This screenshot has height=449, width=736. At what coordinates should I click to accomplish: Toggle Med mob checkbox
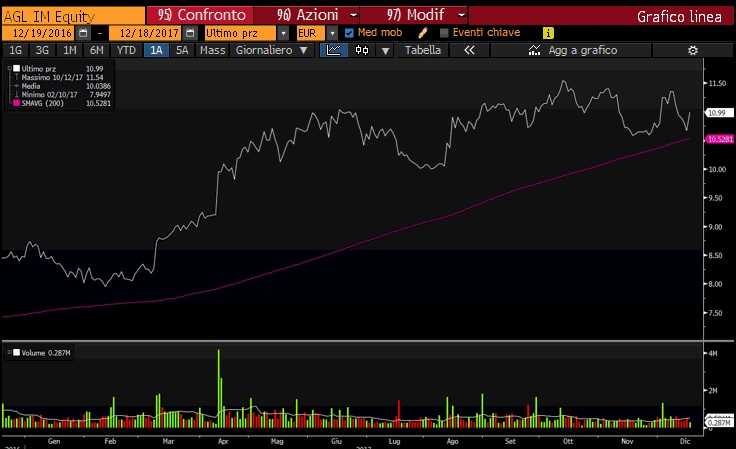point(349,33)
